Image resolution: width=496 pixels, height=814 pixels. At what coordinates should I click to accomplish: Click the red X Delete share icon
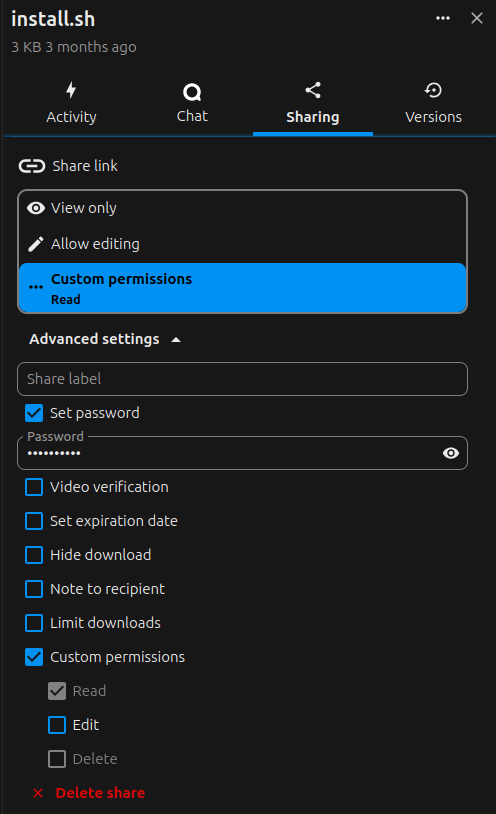click(38, 793)
